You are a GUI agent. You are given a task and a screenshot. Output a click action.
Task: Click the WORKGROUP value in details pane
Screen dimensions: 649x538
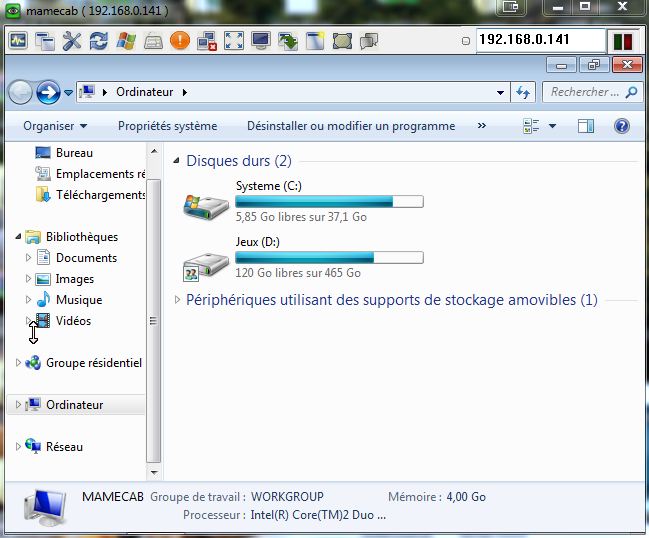click(x=287, y=497)
